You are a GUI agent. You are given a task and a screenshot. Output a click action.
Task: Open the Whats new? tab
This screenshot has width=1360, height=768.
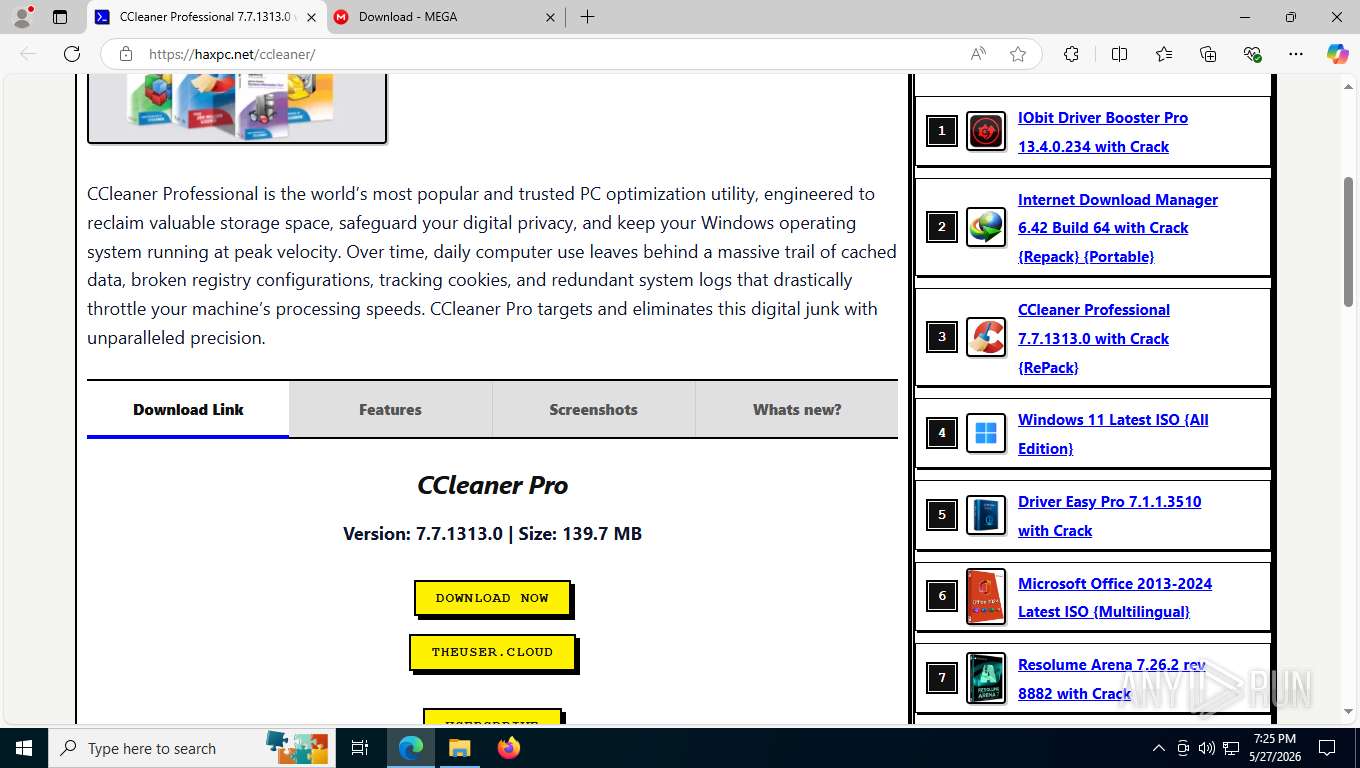tap(797, 409)
